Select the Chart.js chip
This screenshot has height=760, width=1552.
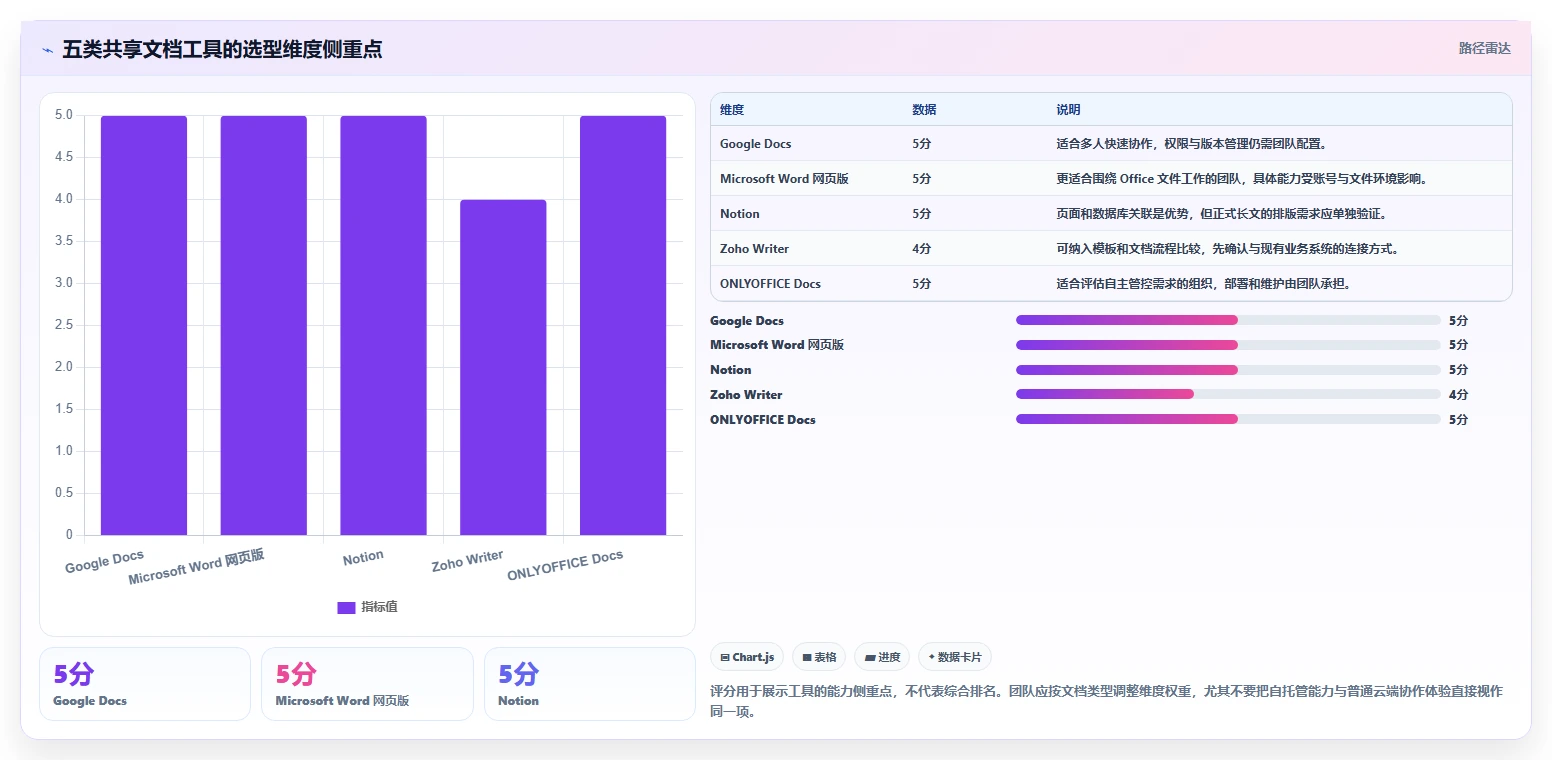[747, 657]
